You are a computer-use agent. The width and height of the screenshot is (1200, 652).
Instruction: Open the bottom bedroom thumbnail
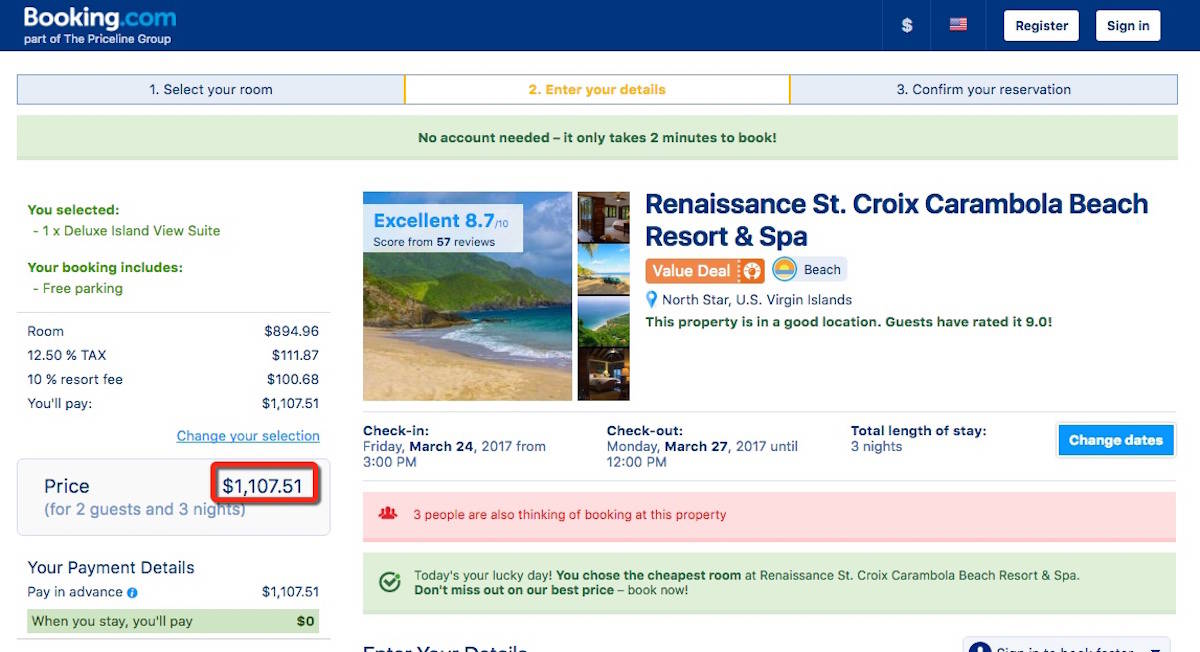point(604,375)
